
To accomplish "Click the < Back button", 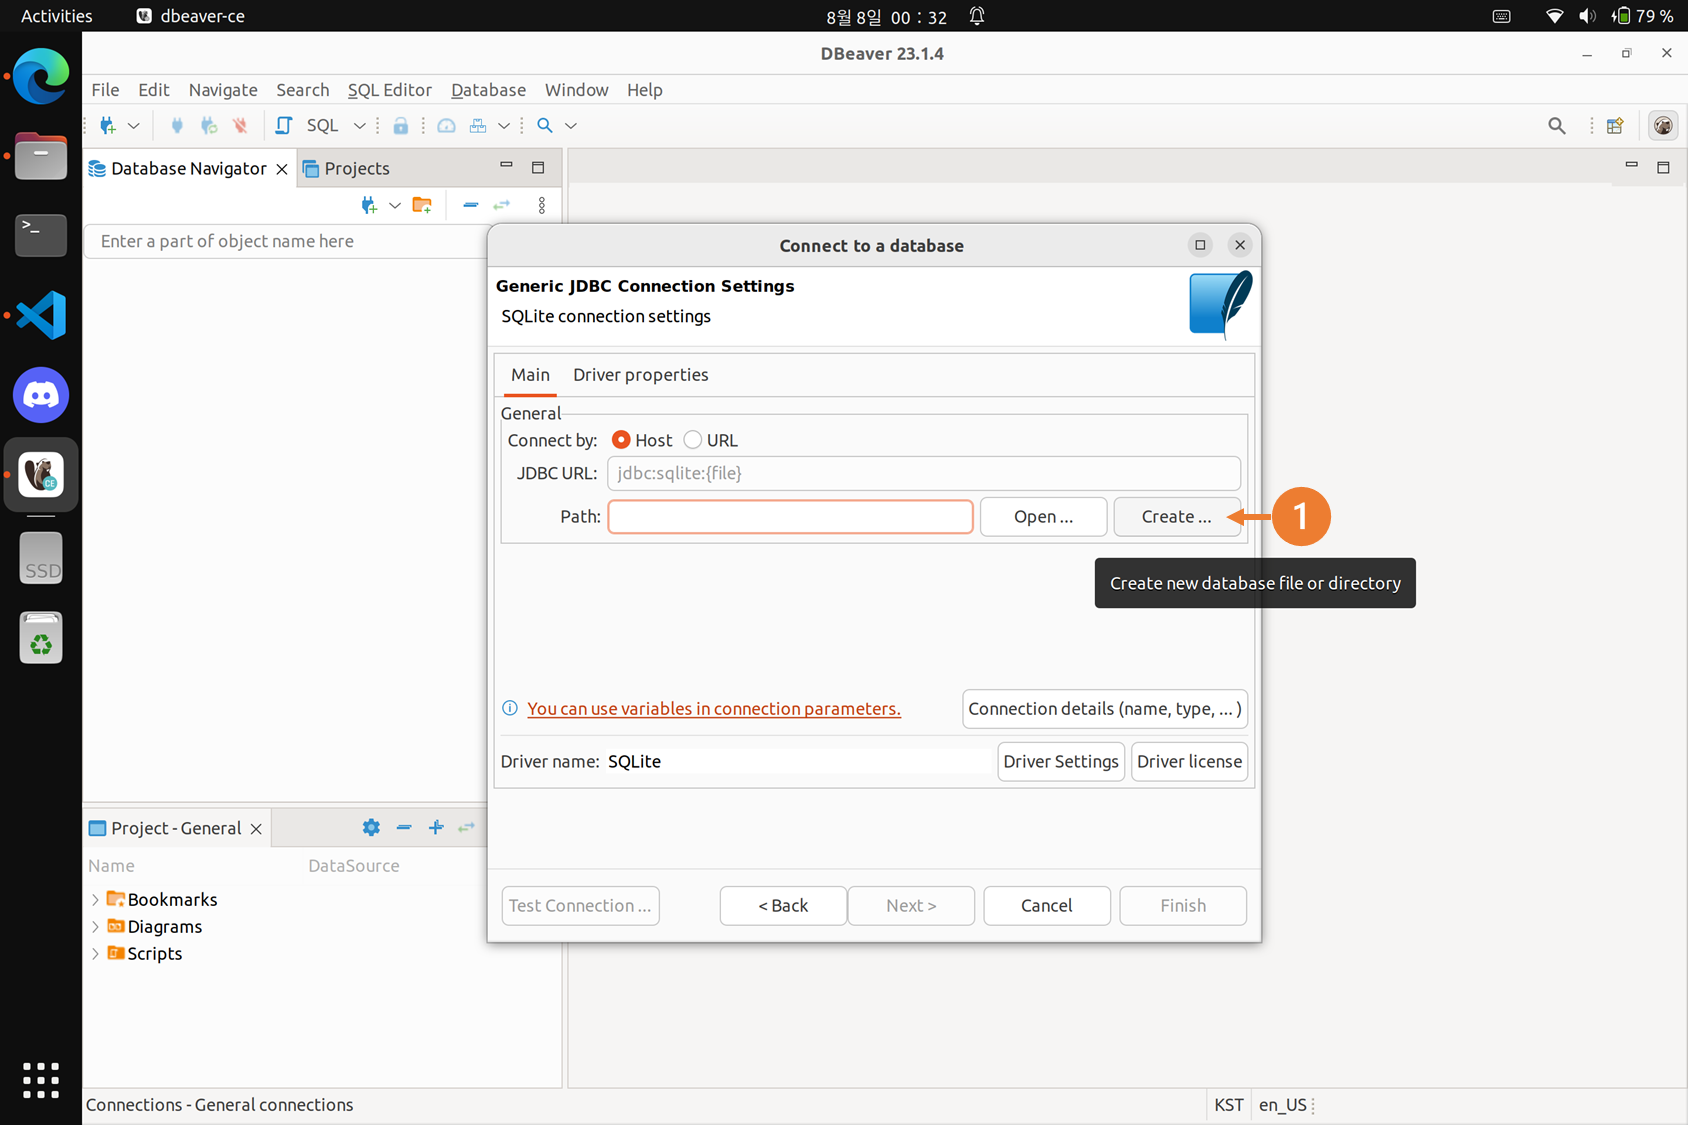I will [783, 906].
